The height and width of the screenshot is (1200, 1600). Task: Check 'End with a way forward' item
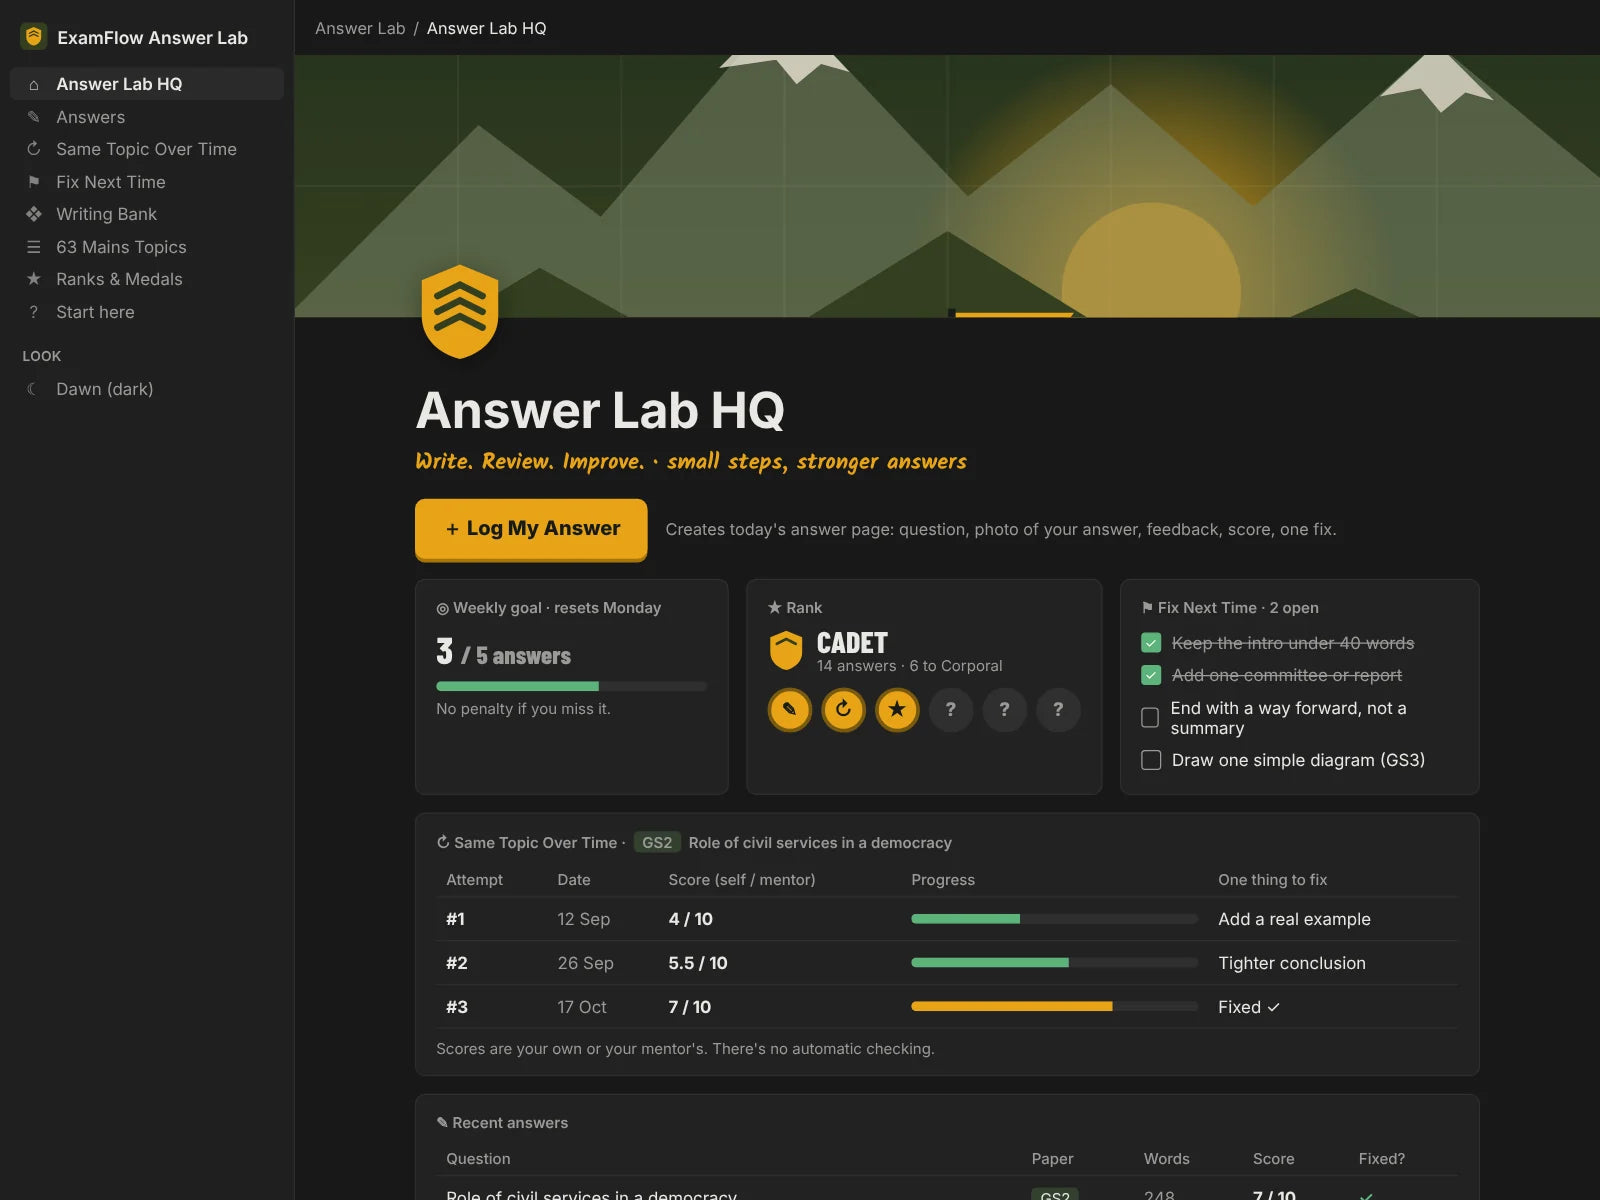pos(1150,718)
